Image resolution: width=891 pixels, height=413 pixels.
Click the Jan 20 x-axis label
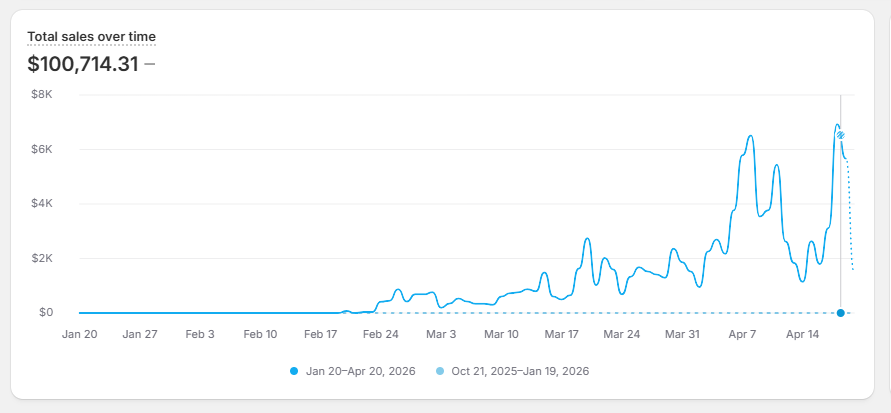[79, 335]
